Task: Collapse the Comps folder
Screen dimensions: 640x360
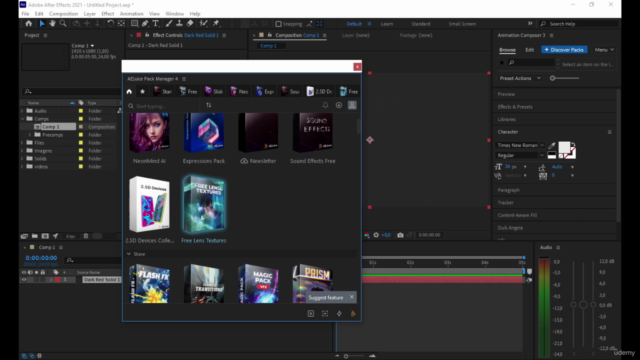Action: coord(22,119)
